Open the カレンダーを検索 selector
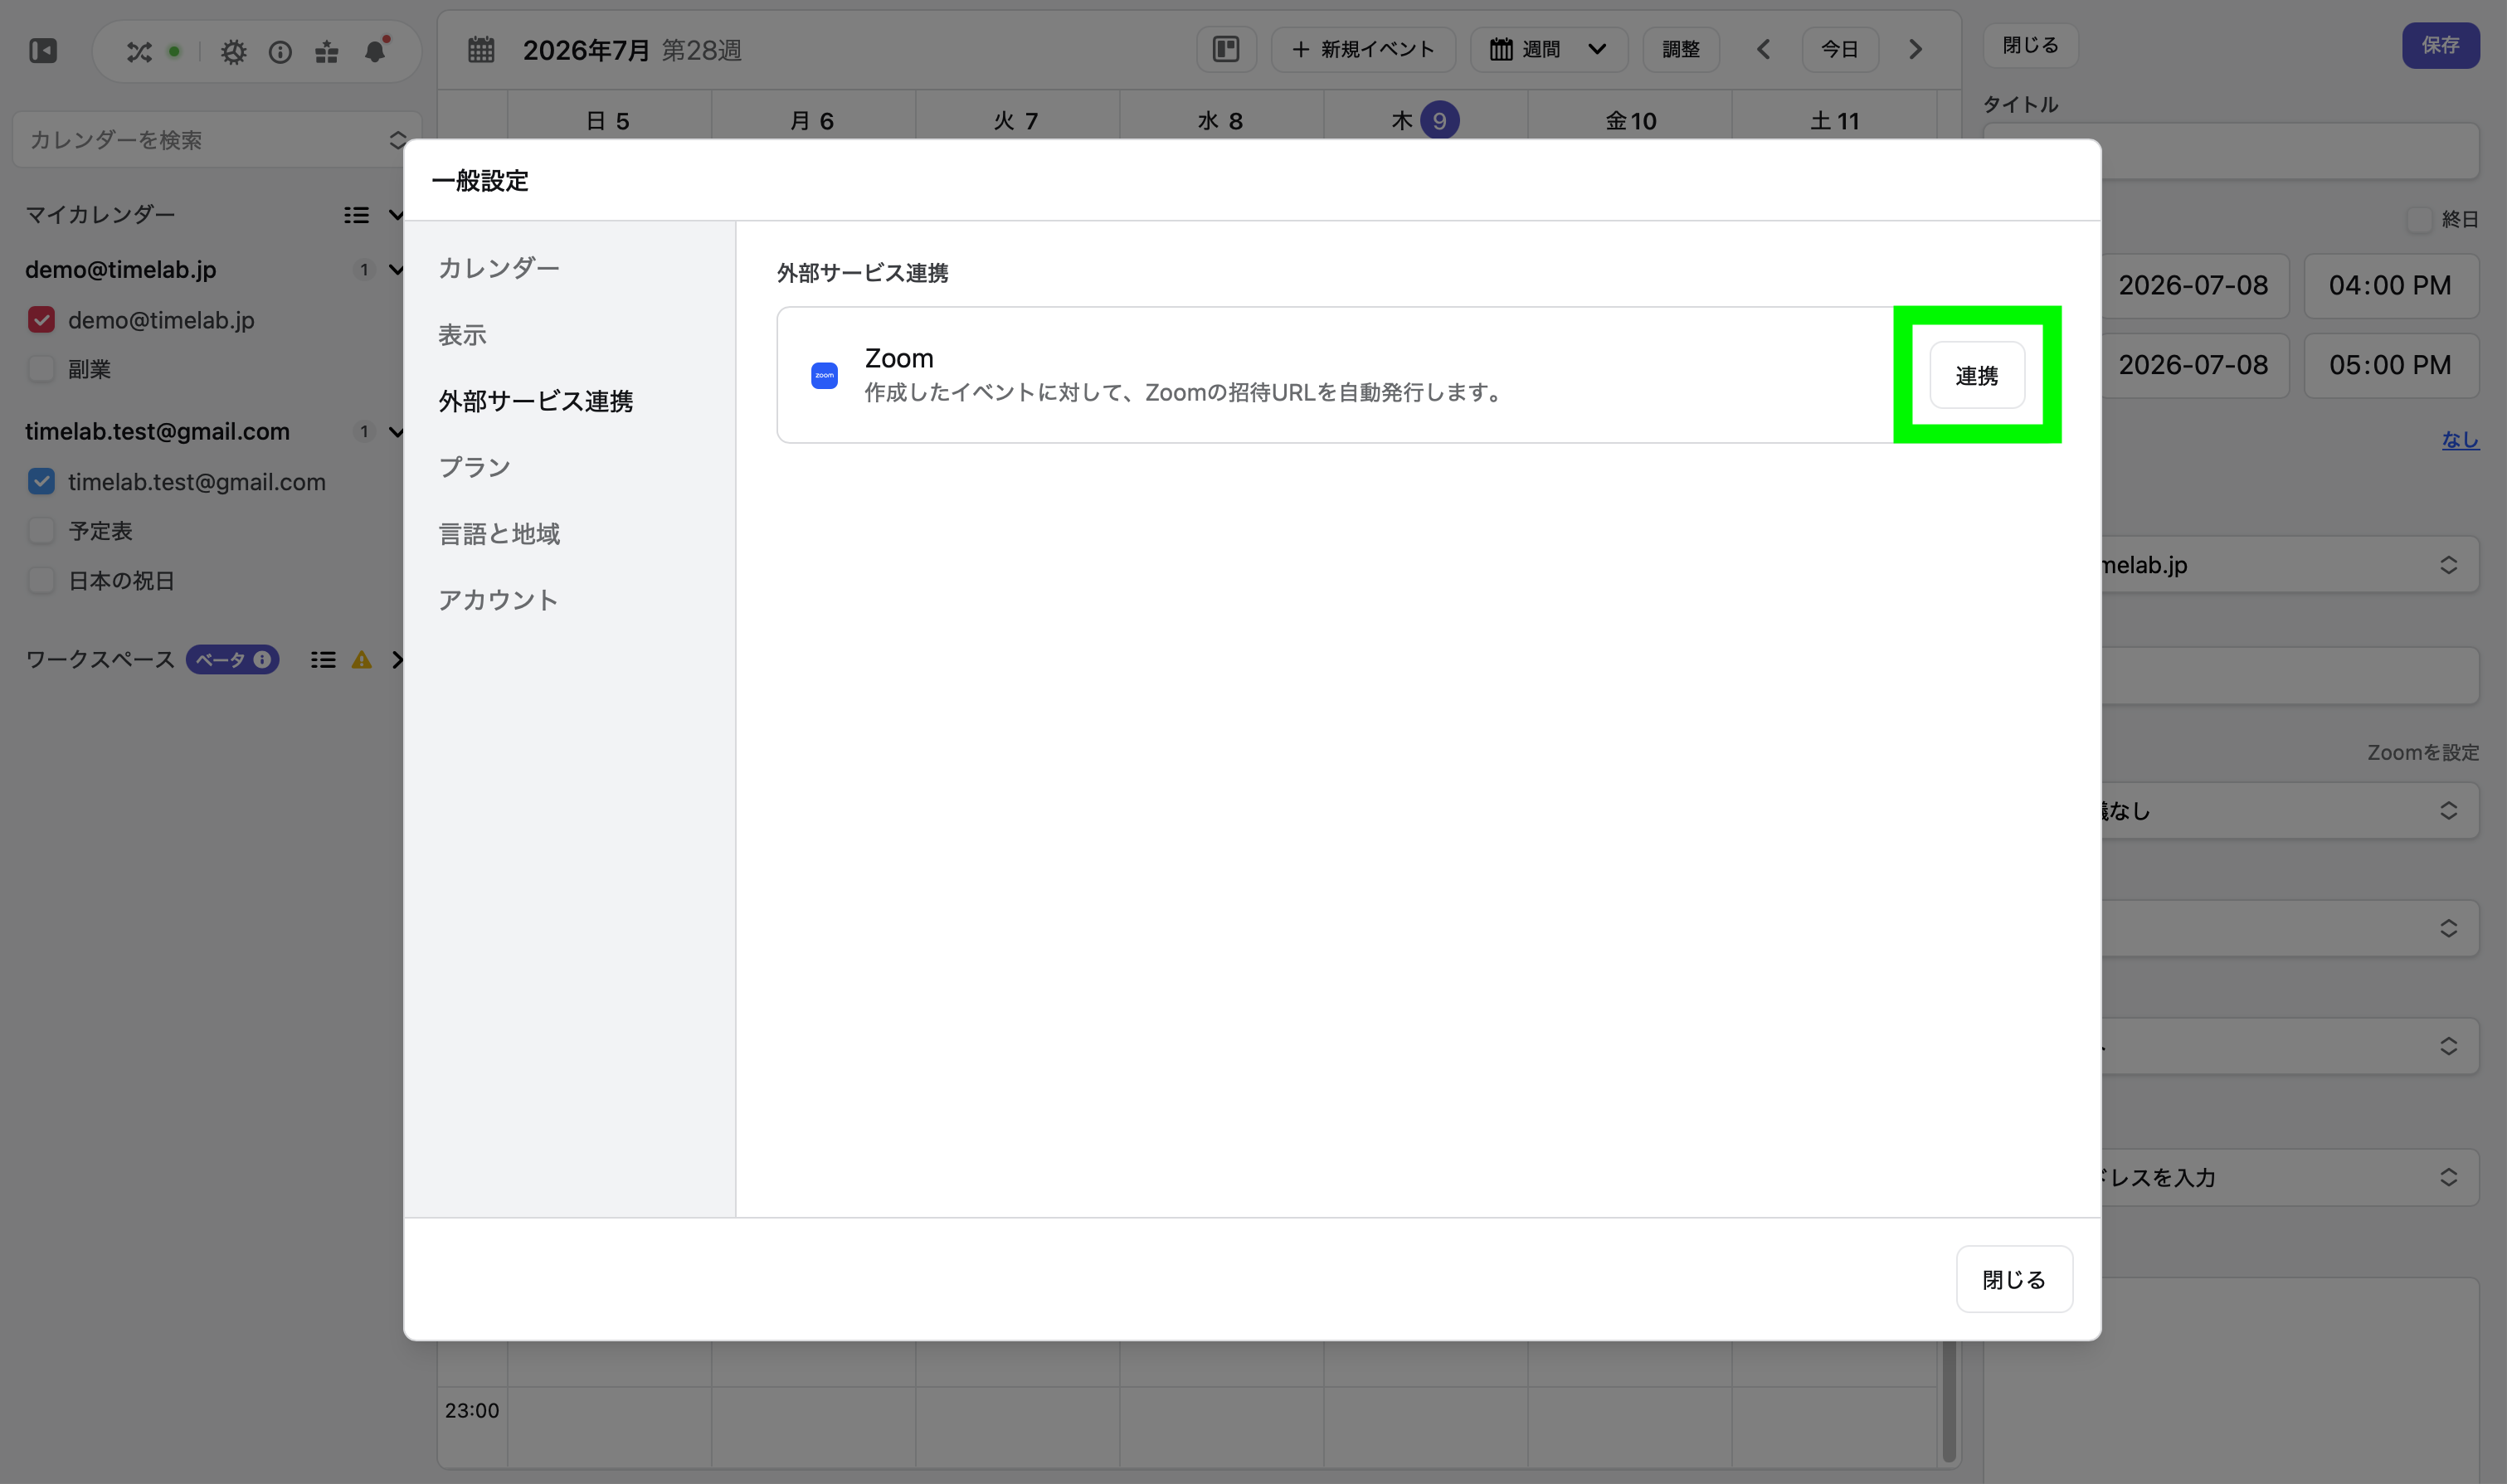The width and height of the screenshot is (2507, 1484). (217, 140)
